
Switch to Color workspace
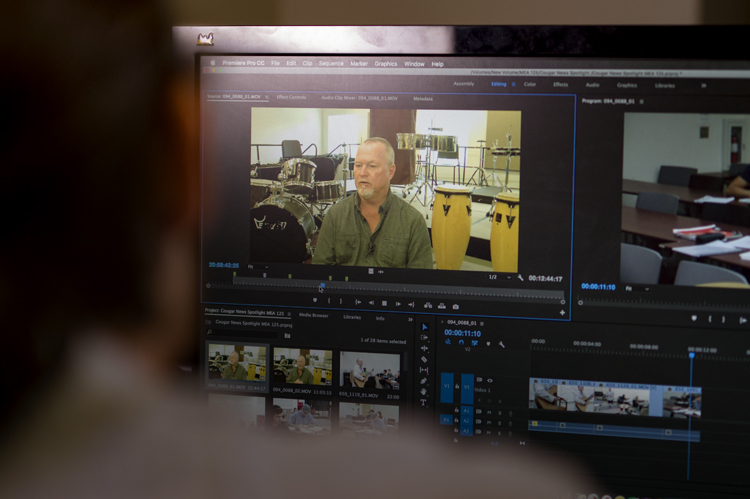tap(529, 84)
